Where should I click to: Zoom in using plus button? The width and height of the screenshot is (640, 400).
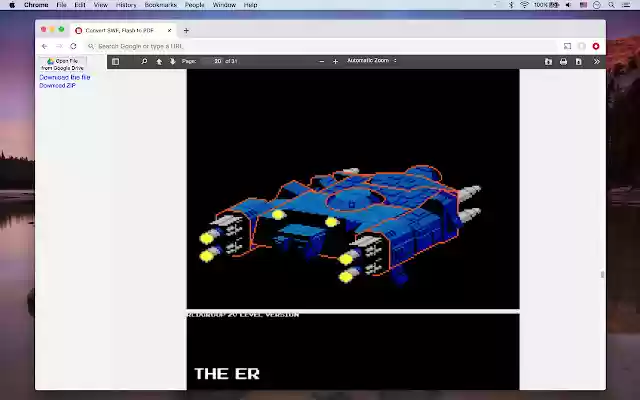(336, 61)
